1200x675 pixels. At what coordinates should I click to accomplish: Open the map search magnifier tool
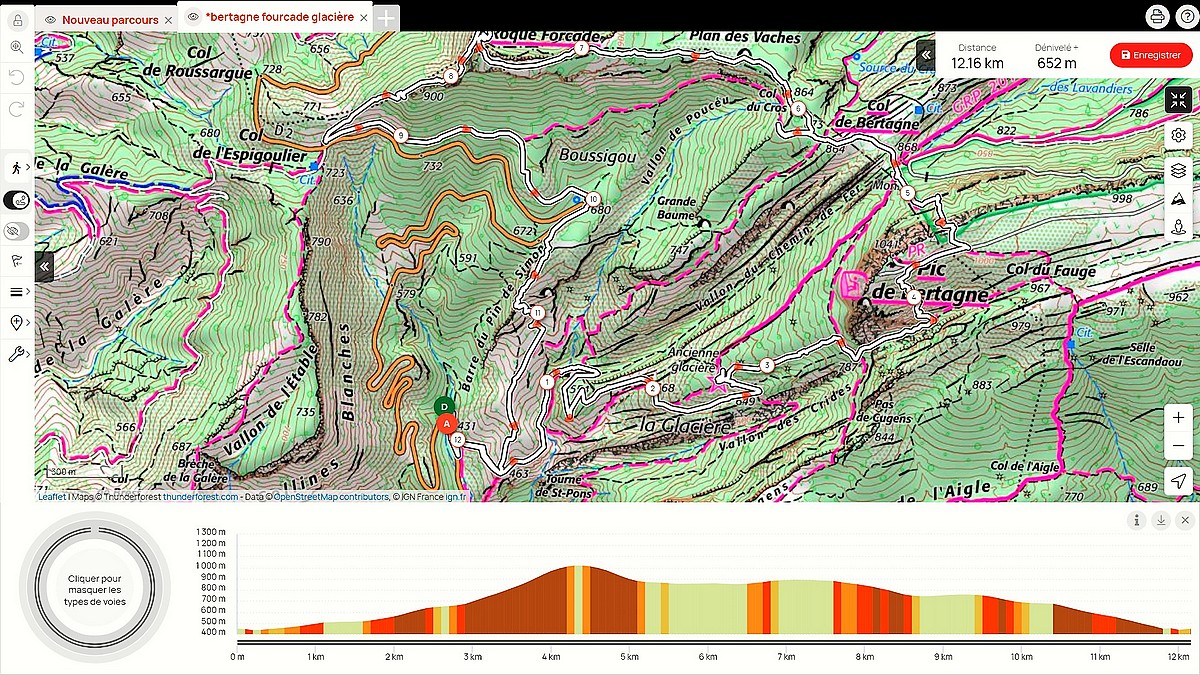pyautogui.click(x=17, y=46)
